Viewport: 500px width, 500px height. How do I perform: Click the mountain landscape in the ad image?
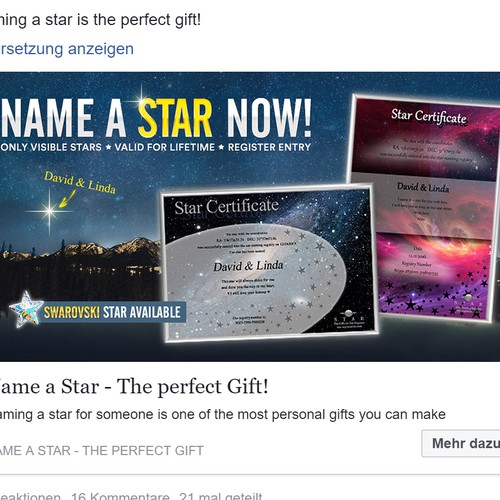point(80,263)
